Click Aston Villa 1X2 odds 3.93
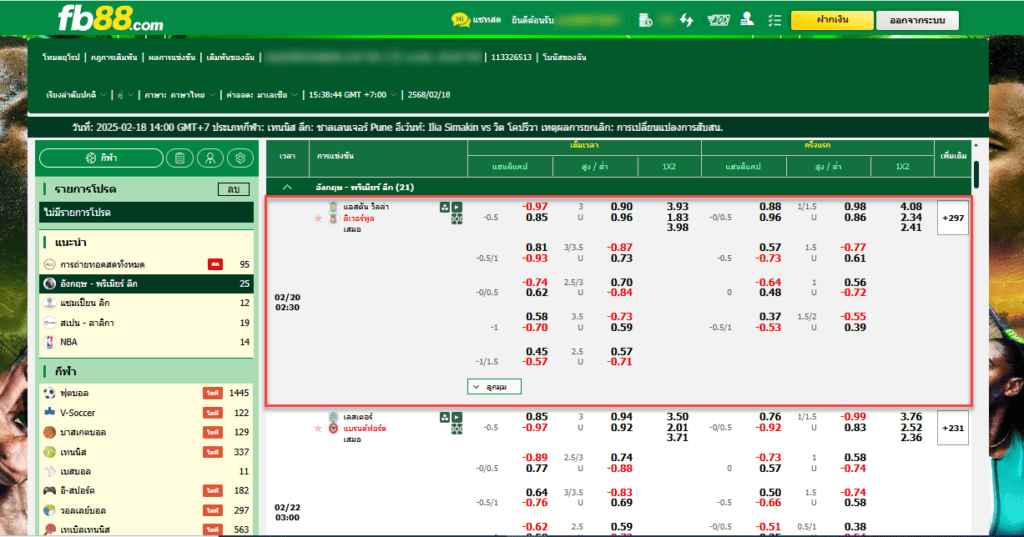The height and width of the screenshot is (537, 1024). (677, 207)
